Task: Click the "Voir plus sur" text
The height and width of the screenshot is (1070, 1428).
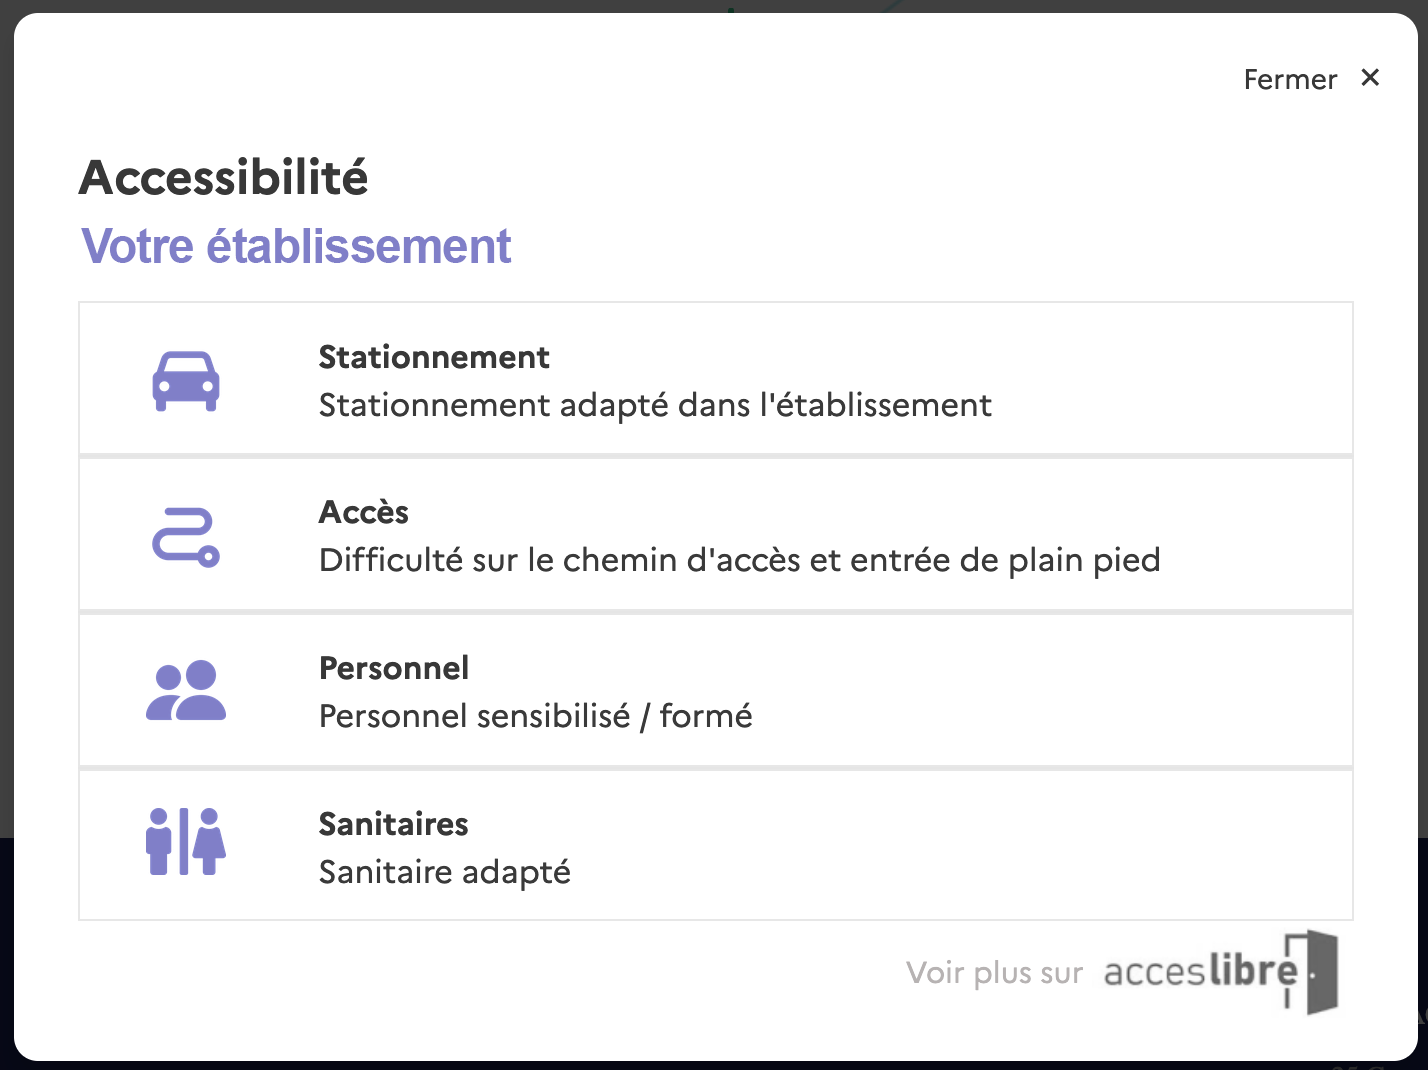Action: pos(994,973)
